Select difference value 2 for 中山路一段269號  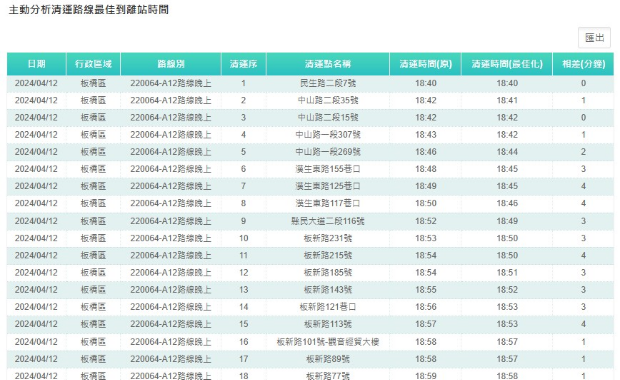click(583, 152)
